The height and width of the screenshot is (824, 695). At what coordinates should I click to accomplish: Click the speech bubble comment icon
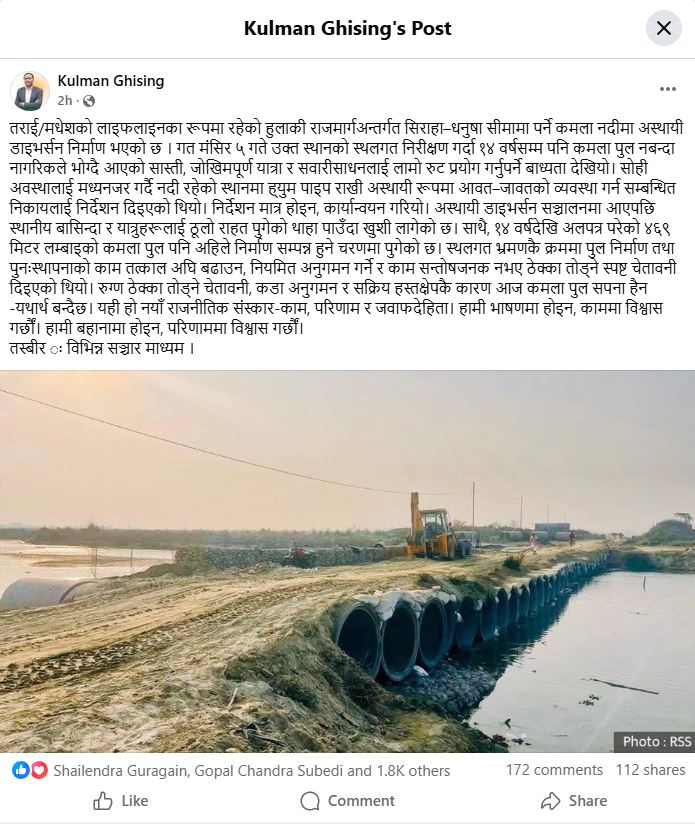pyautogui.click(x=310, y=801)
